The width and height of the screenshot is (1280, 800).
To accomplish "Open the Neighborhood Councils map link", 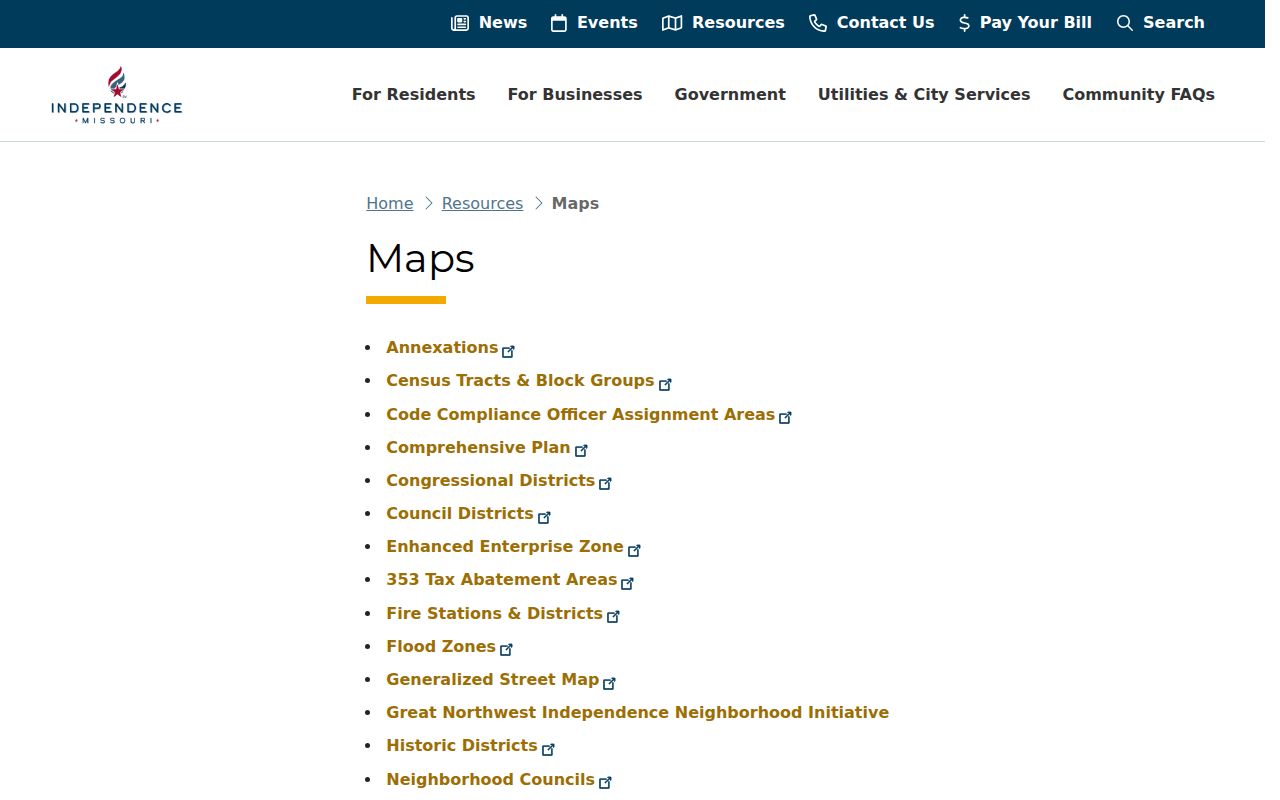I will [491, 779].
